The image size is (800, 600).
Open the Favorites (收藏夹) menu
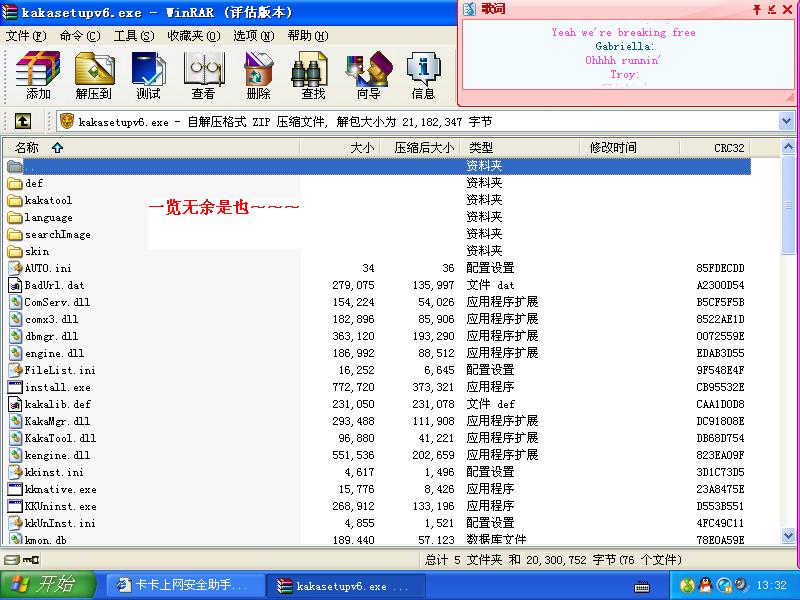(x=194, y=36)
